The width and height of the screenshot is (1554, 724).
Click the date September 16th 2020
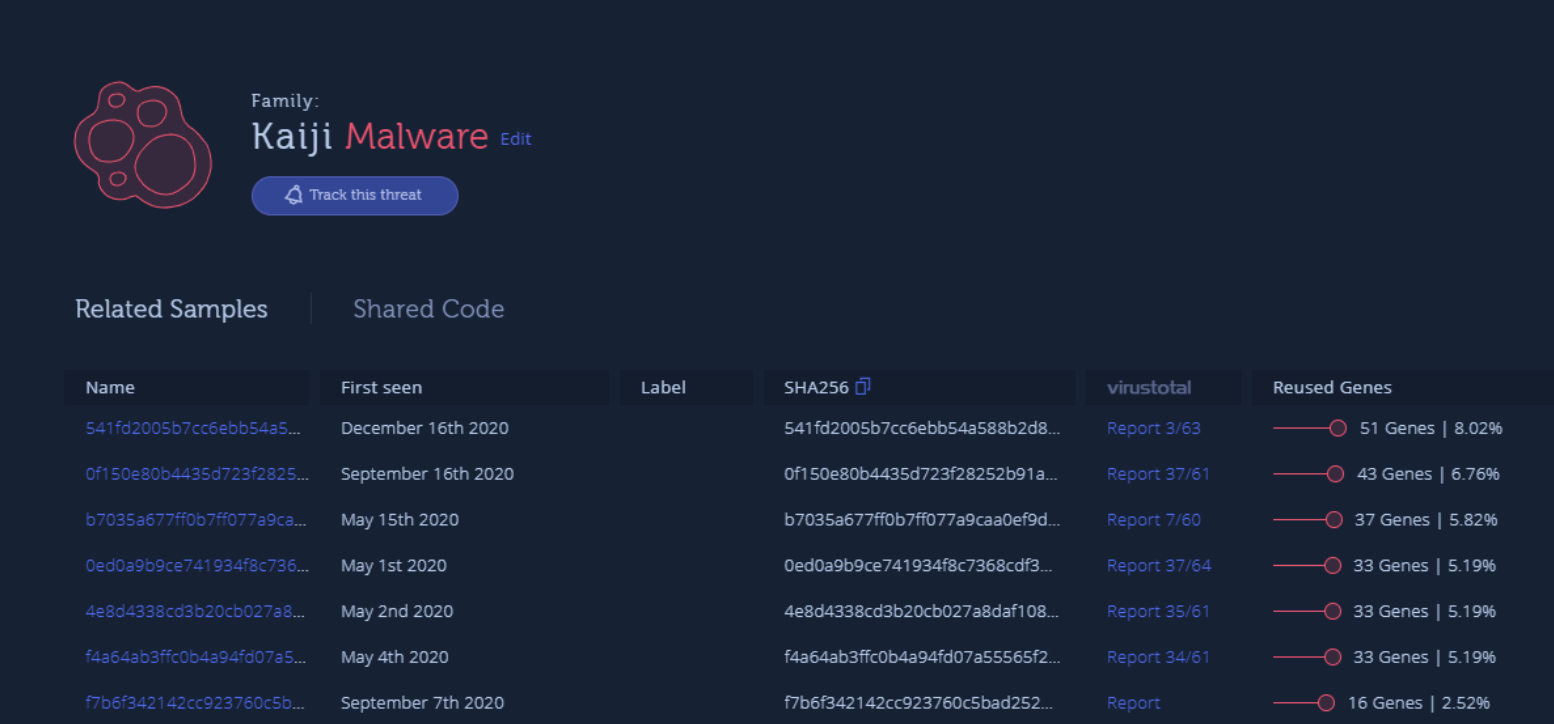[x=427, y=474]
